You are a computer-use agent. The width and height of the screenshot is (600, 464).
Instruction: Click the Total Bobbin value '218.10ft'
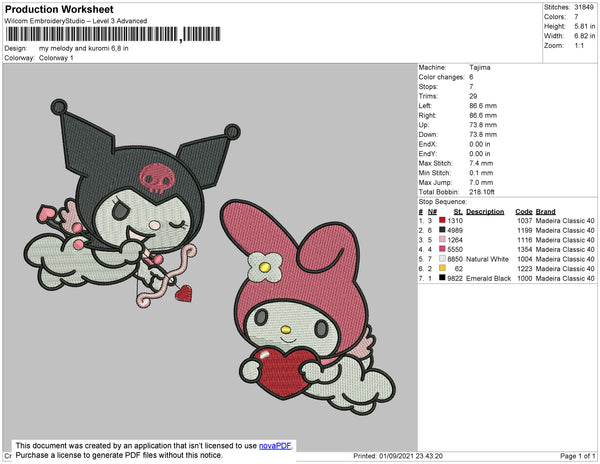[x=482, y=192]
